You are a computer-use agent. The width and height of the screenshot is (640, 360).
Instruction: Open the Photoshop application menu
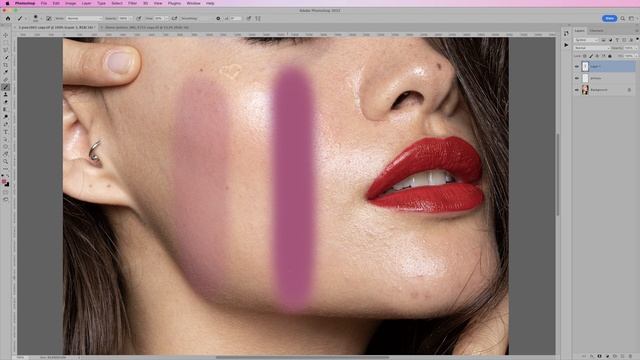coord(24,3)
